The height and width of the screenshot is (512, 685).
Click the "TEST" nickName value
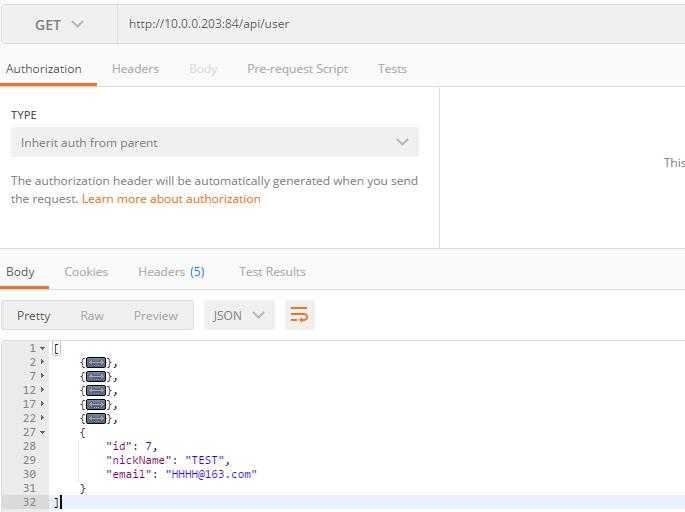pos(204,460)
